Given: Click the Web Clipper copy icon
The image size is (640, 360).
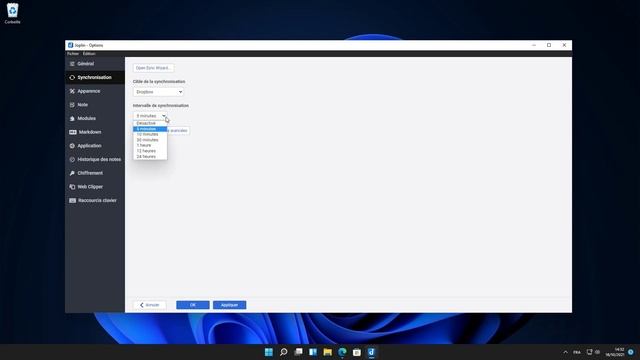Looking at the screenshot, I should pyautogui.click(x=72, y=187).
